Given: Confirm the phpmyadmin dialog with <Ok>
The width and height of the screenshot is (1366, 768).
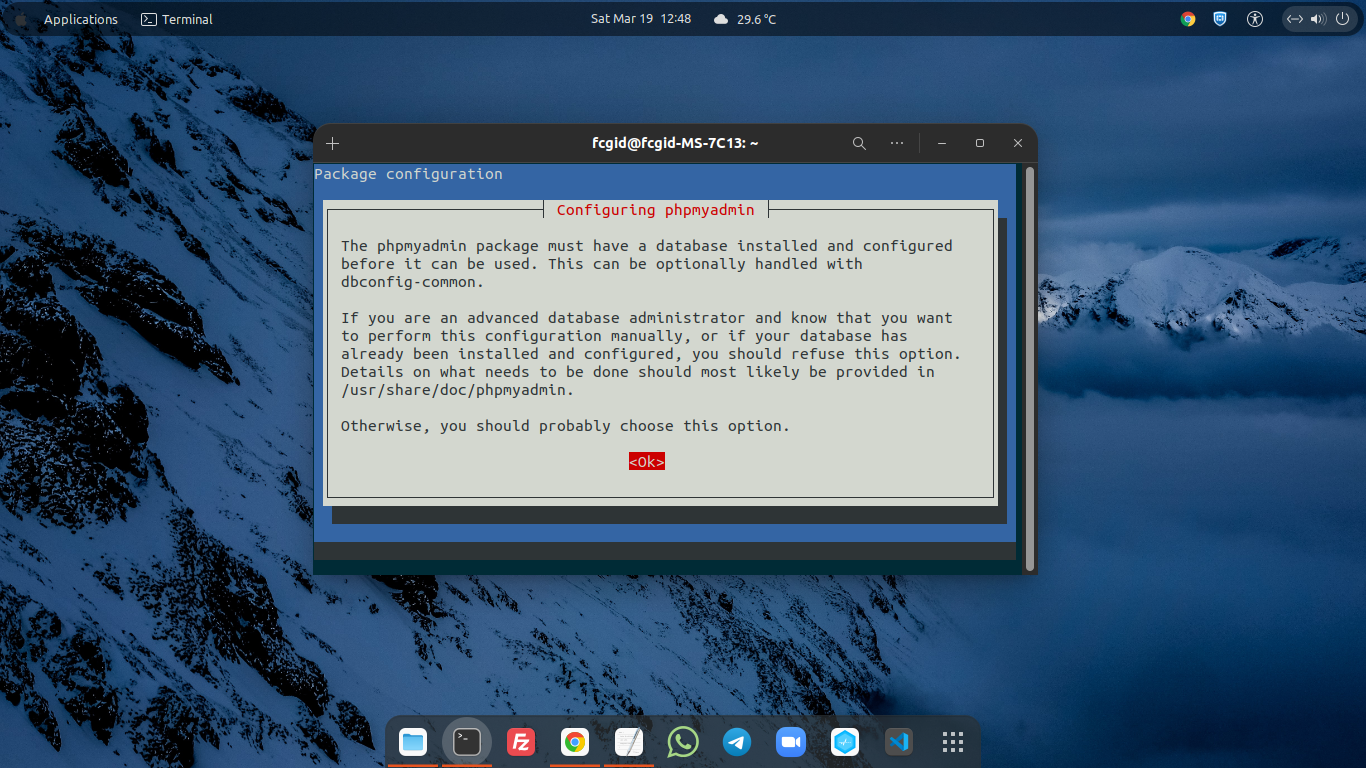Looking at the screenshot, I should (x=647, y=462).
